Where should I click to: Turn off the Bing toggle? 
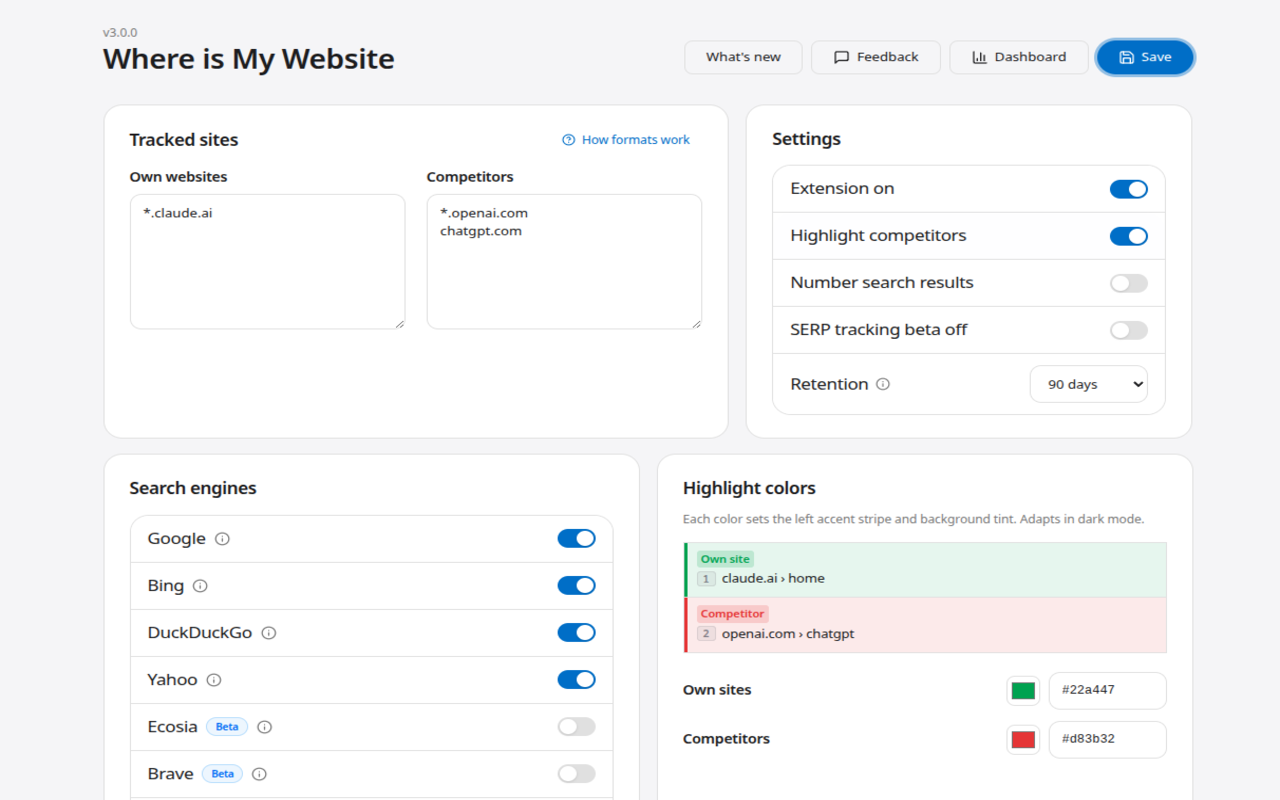pos(577,586)
